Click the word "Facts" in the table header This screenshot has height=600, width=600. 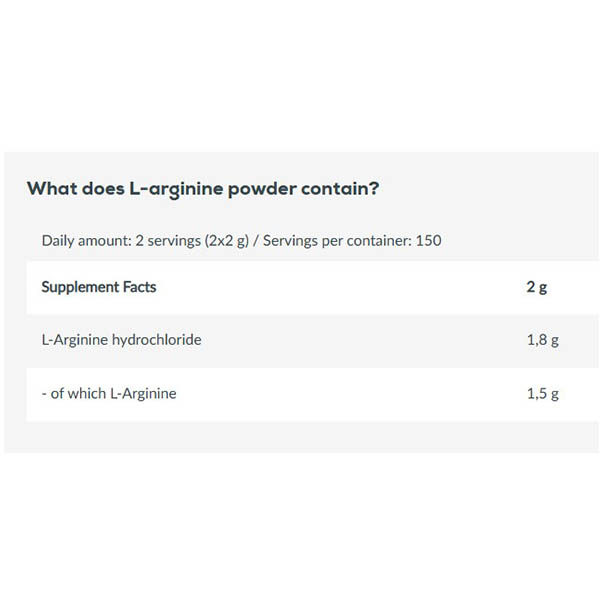pyautogui.click(x=138, y=287)
